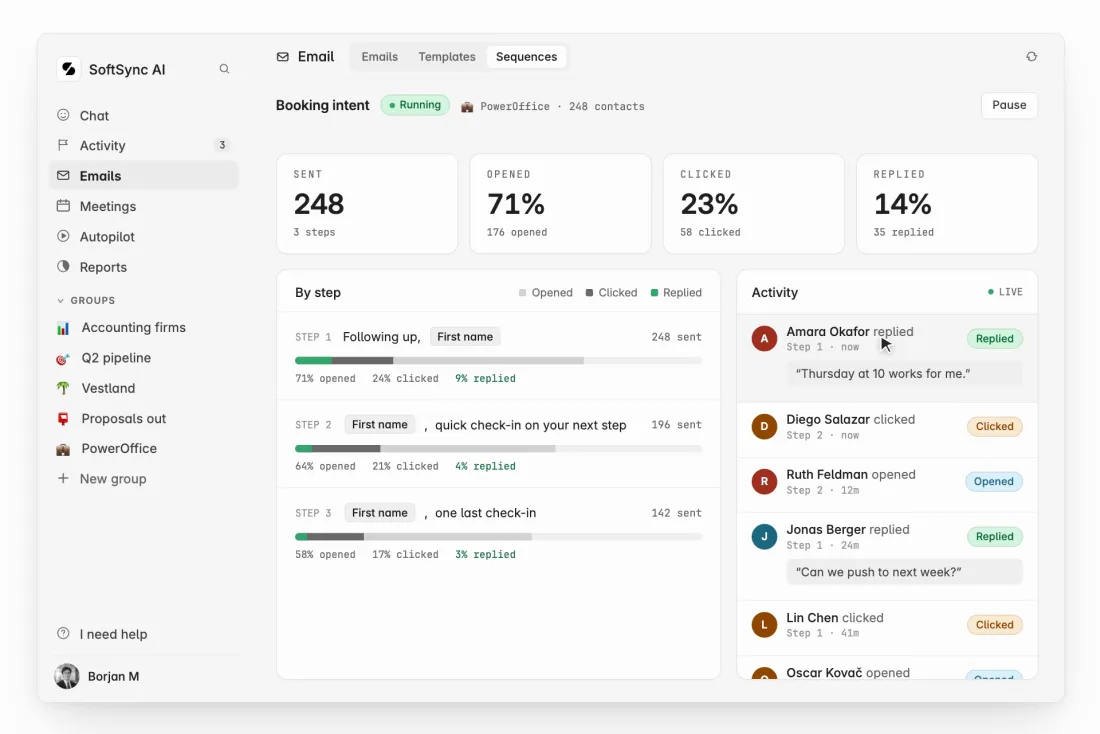Click the First name tag in Step 2

[380, 425]
